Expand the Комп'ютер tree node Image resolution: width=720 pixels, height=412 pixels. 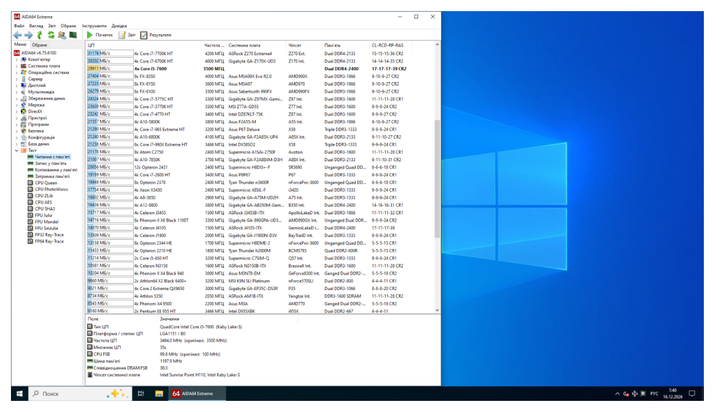point(17,59)
